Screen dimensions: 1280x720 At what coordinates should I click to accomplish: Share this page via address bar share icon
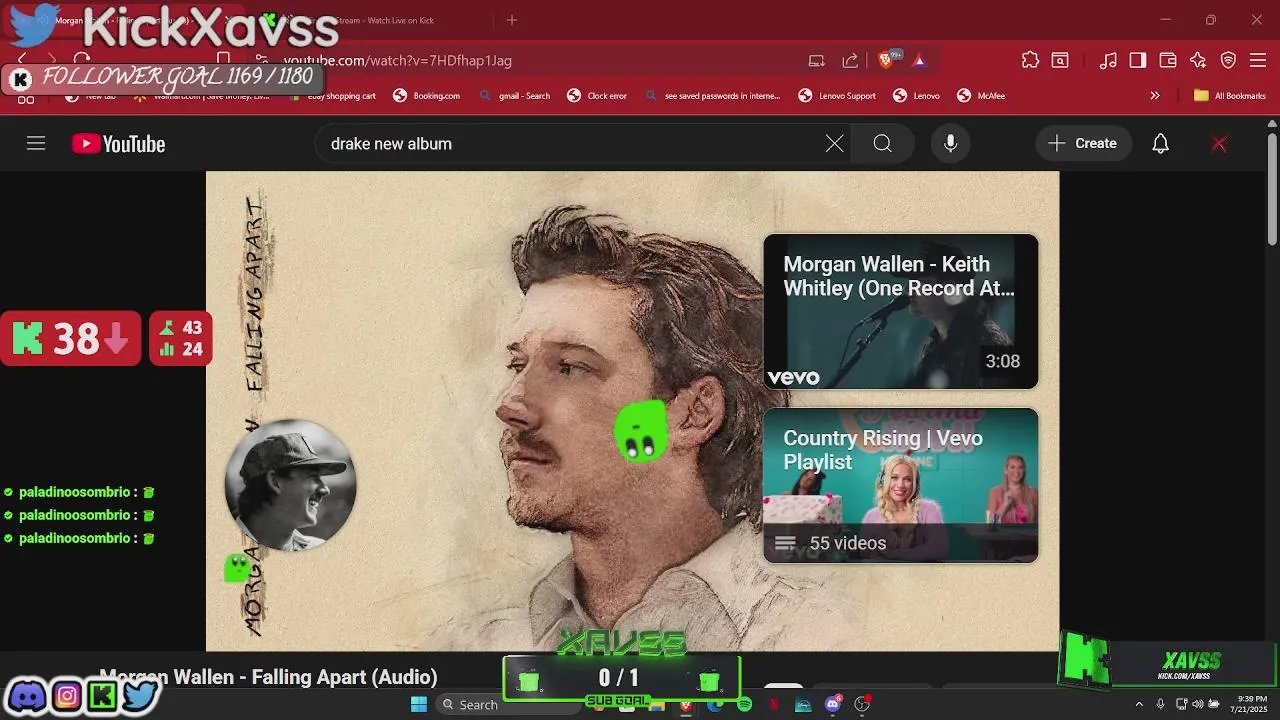point(850,60)
